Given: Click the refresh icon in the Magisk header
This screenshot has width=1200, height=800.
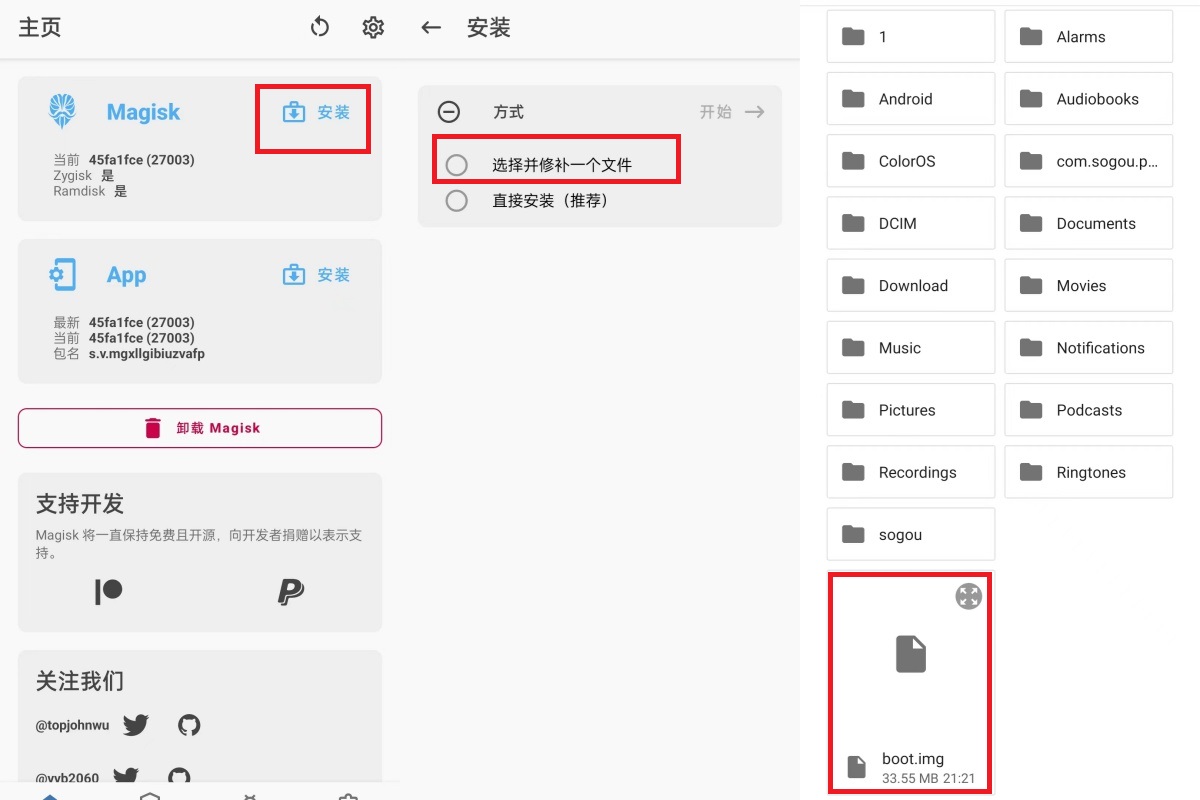Looking at the screenshot, I should 320,27.
